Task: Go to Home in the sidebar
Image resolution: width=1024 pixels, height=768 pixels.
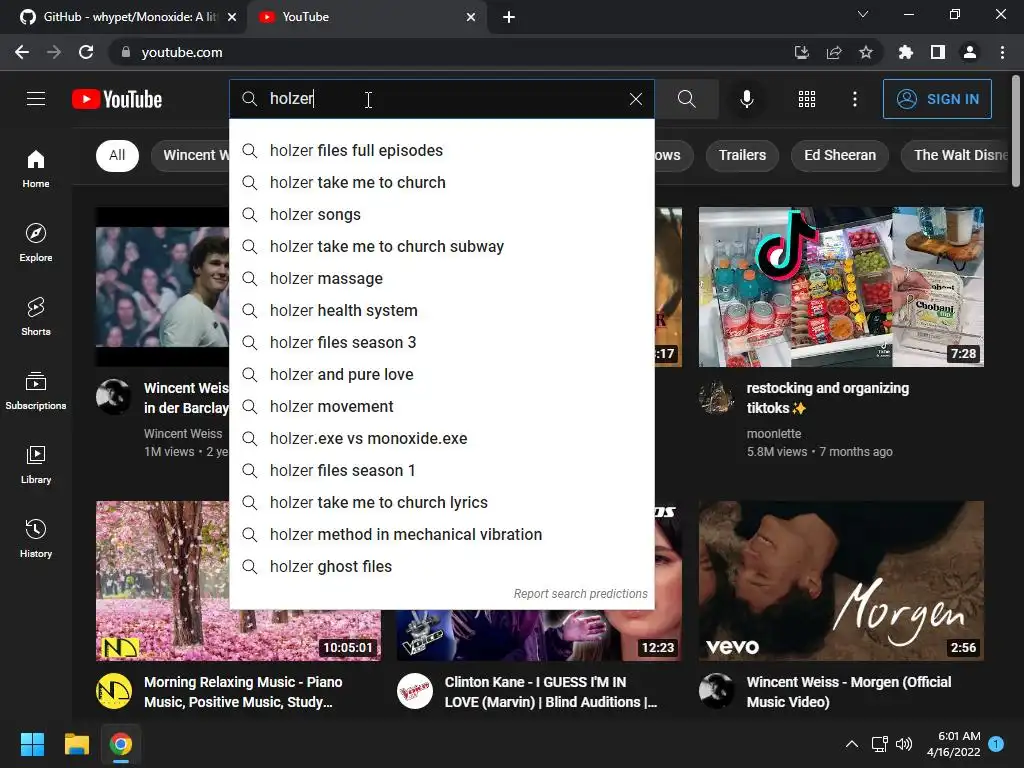Action: pos(36,169)
